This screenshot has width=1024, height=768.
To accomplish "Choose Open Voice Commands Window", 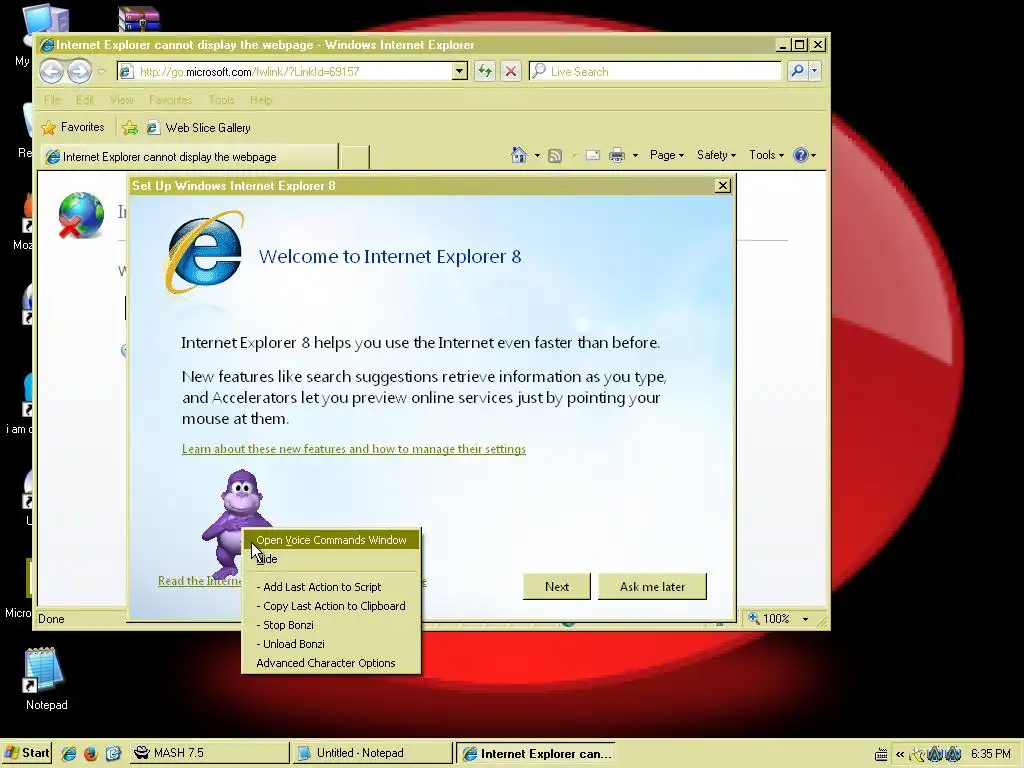I will [331, 540].
